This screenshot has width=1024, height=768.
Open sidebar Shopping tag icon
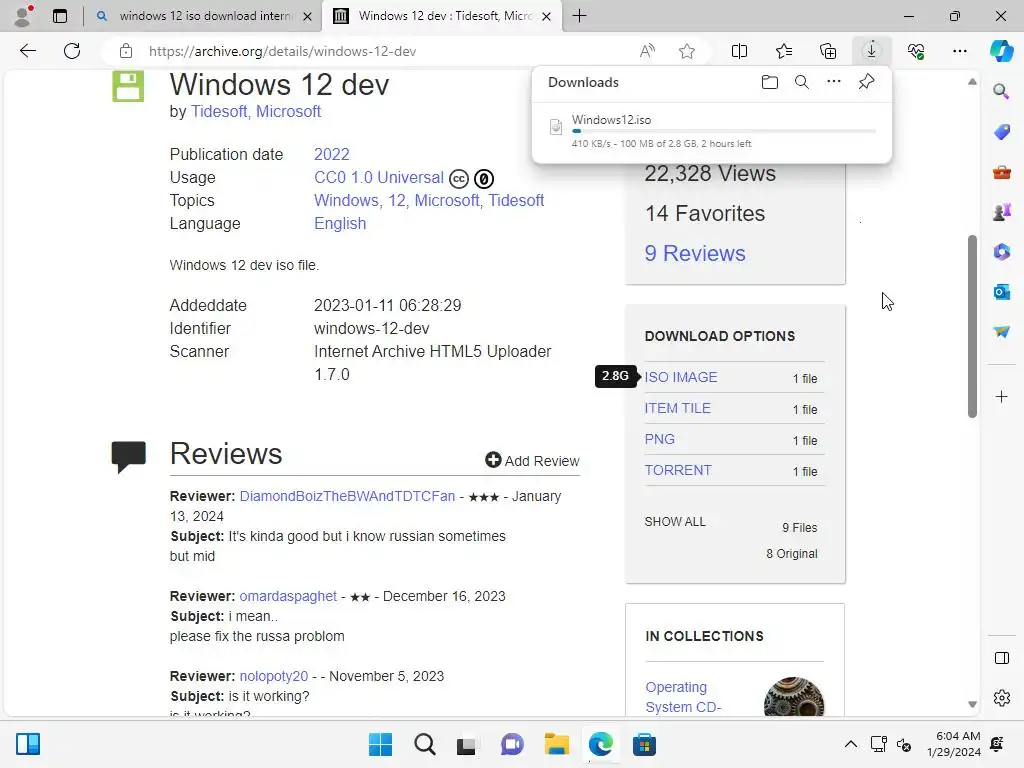1001,132
